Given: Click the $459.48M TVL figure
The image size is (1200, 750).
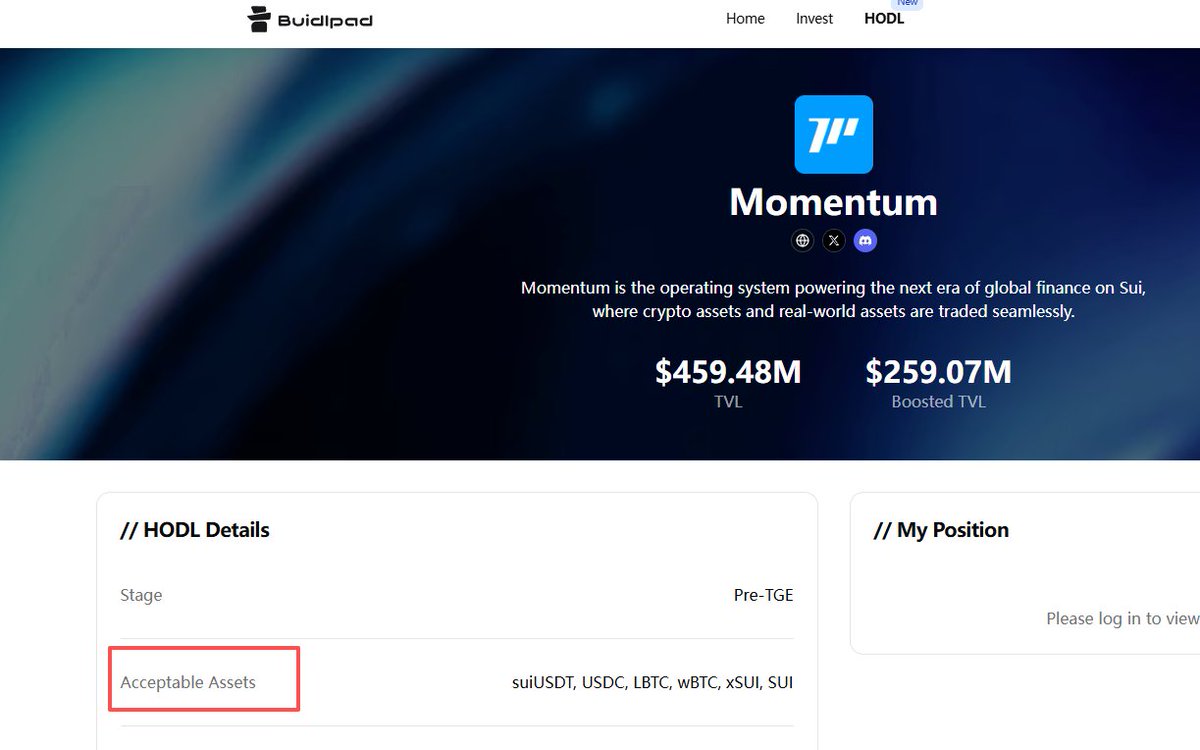Looking at the screenshot, I should click(728, 372).
